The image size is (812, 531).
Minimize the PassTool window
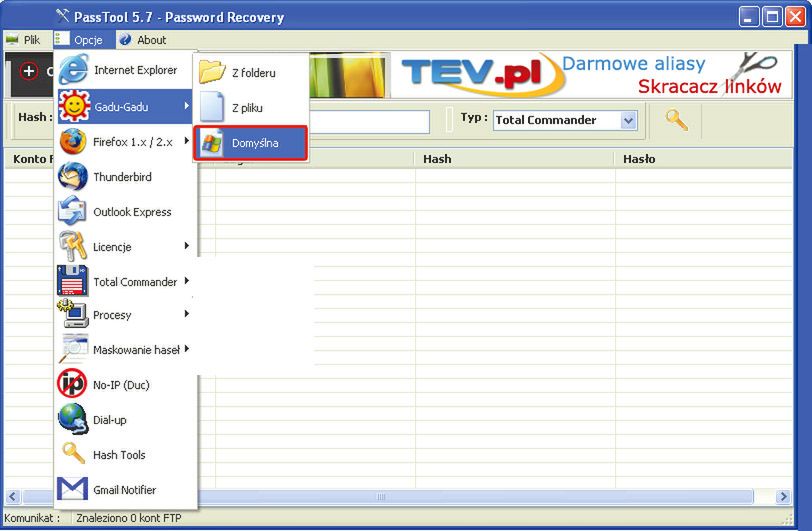coord(748,17)
